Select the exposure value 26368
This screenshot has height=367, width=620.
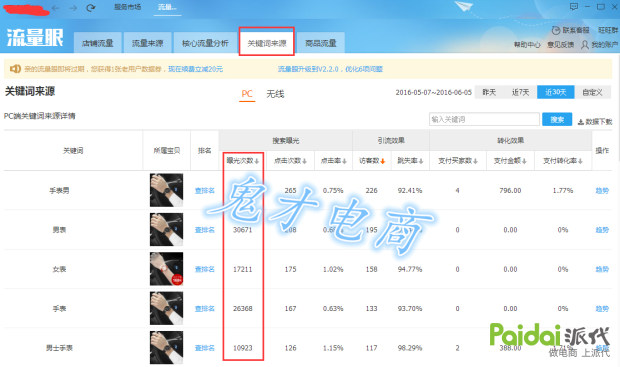[x=242, y=308]
